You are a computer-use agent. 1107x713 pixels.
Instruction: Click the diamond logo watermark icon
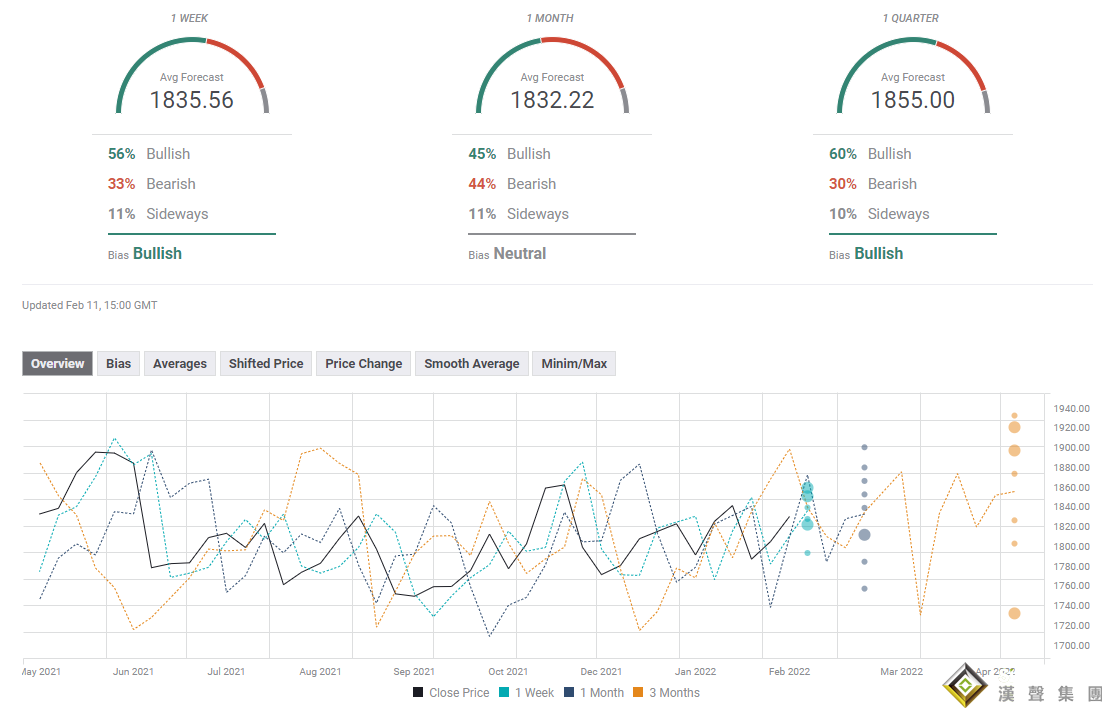(x=962, y=686)
